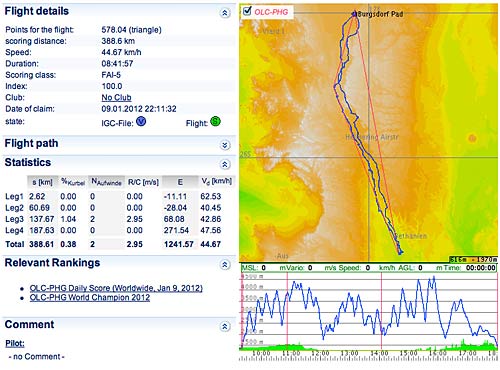The image size is (500, 370).
Task: Click the flight end marker near Bethanien
Action: click(400, 252)
